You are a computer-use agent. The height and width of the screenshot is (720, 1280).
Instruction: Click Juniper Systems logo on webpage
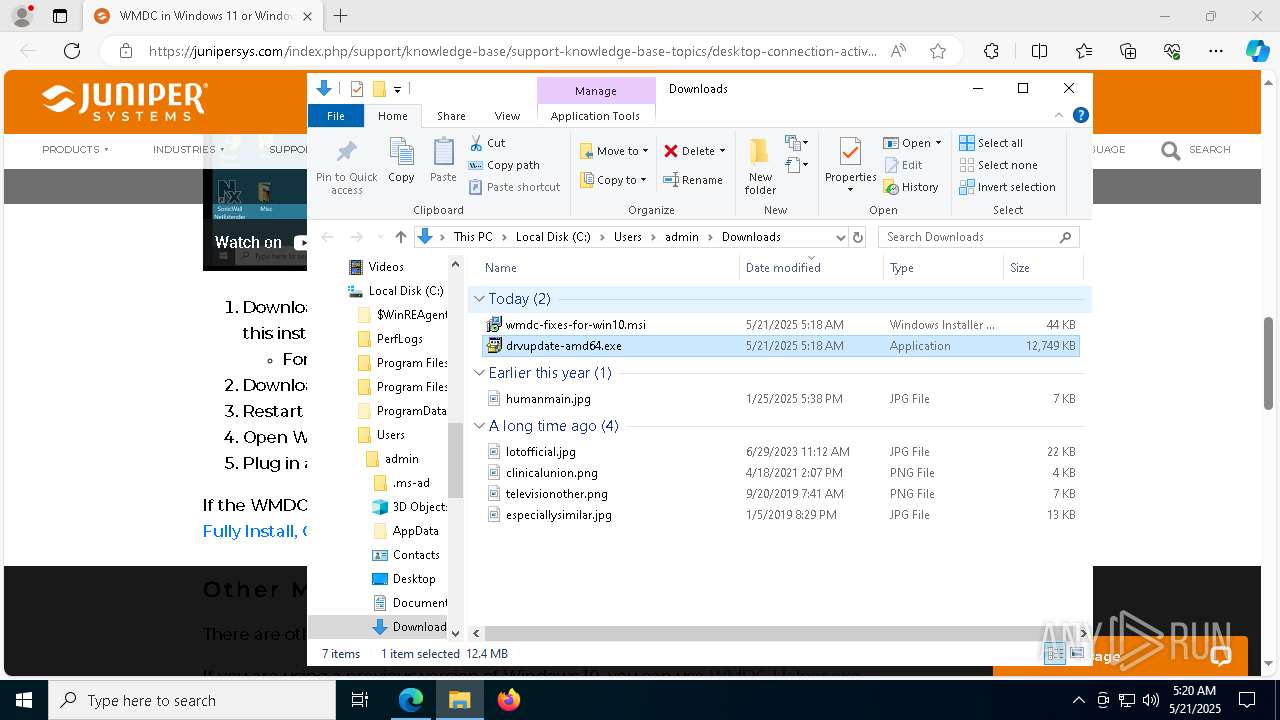(x=124, y=101)
